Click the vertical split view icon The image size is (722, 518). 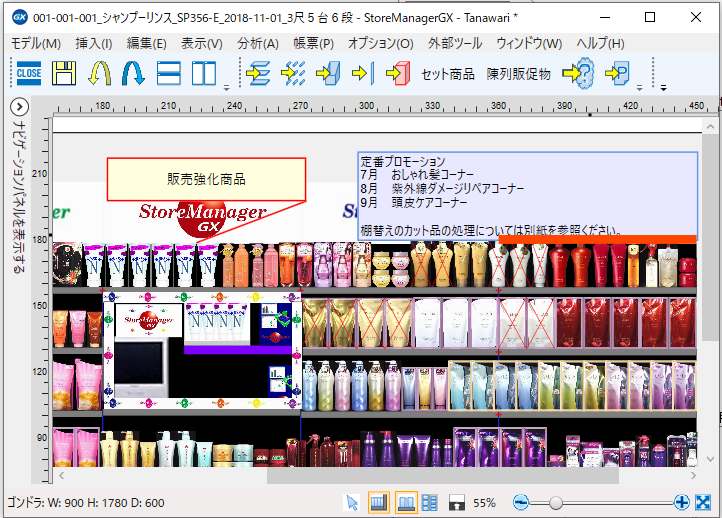204,73
